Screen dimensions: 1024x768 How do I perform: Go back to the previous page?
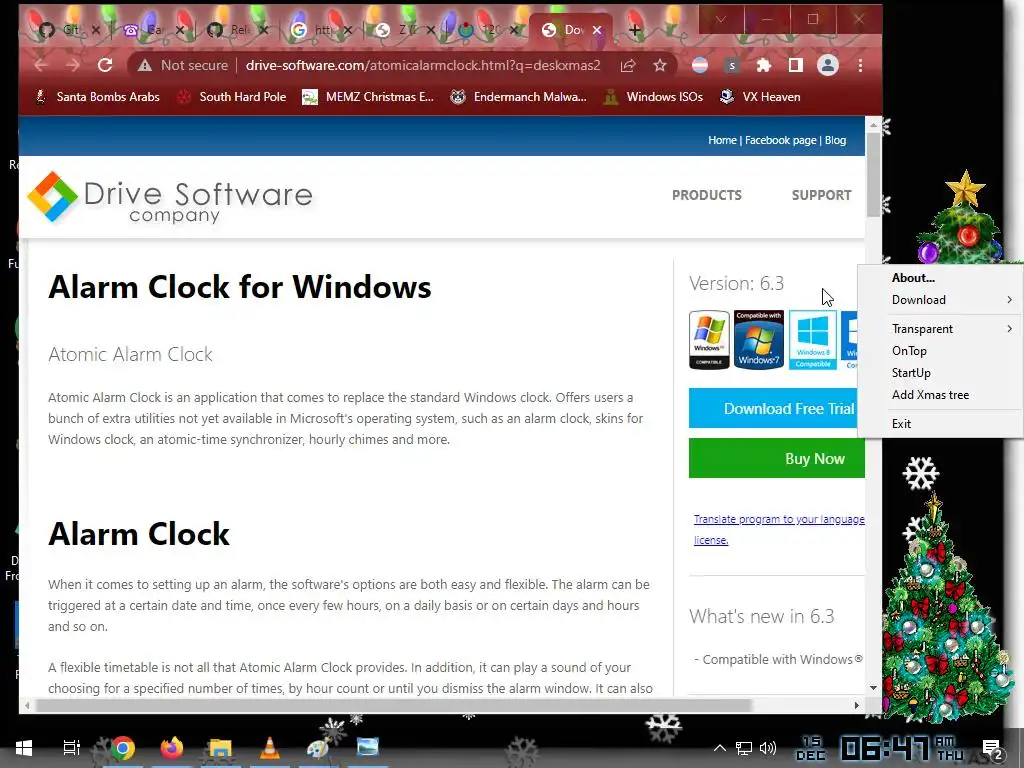click(41, 65)
